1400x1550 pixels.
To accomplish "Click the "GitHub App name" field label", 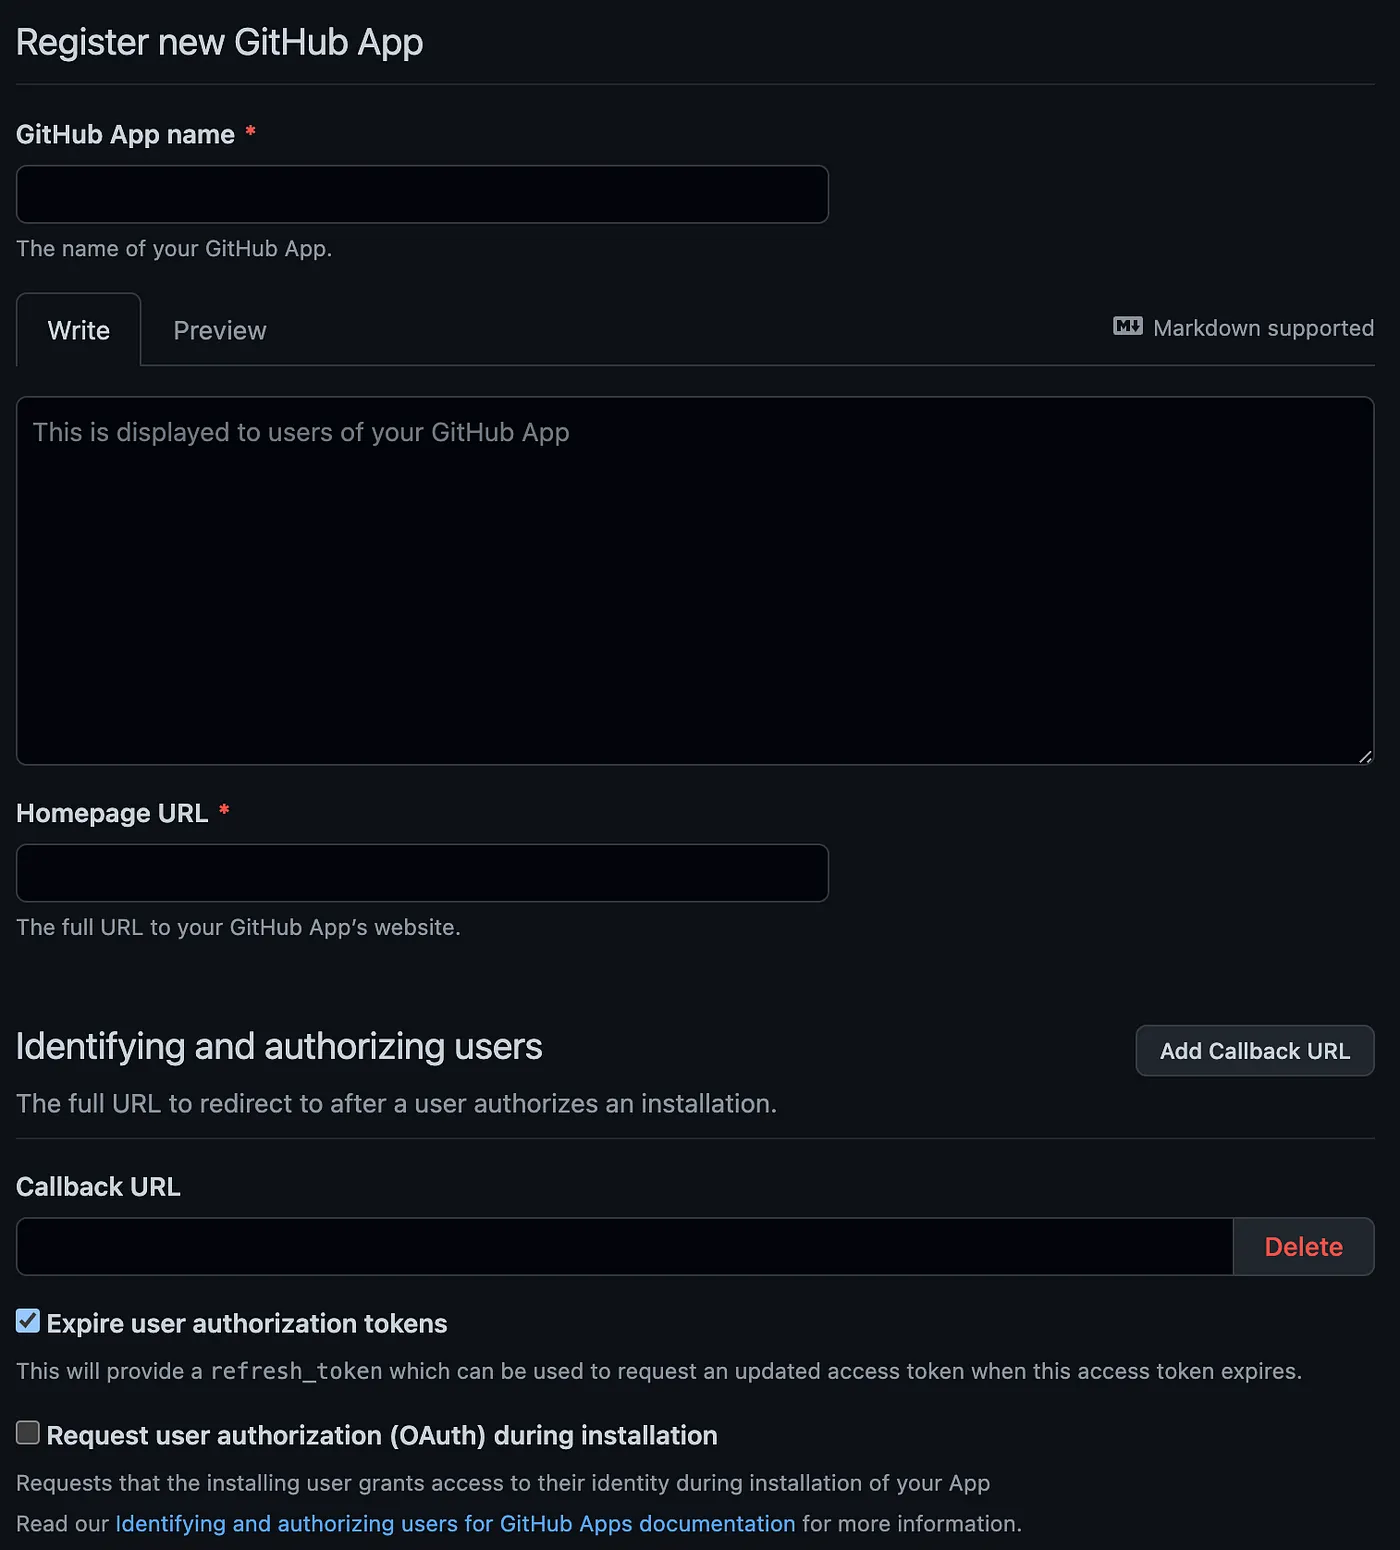I will click(125, 135).
